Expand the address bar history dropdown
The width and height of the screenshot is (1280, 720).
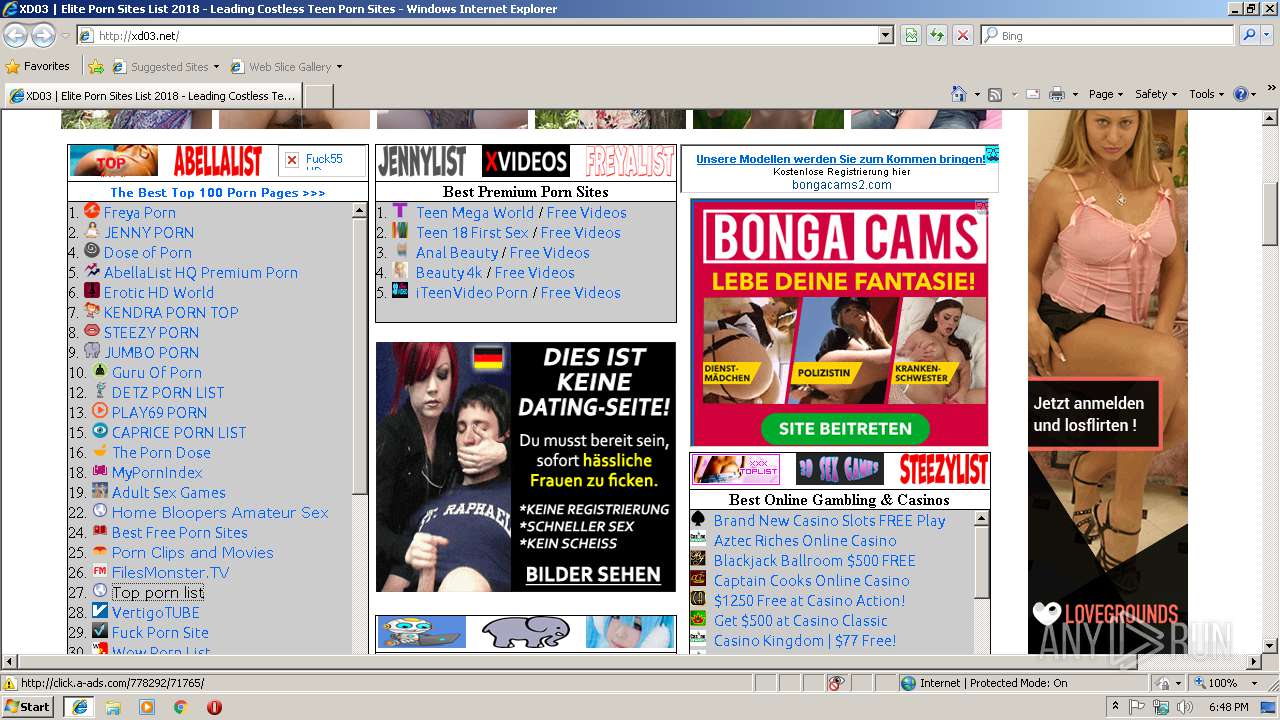(x=886, y=35)
